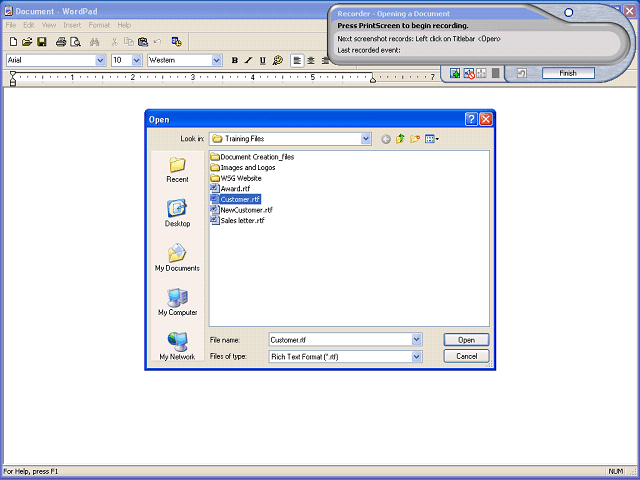Click the Help question mark in Open dialog
The height and width of the screenshot is (480, 640).
tap(471, 119)
